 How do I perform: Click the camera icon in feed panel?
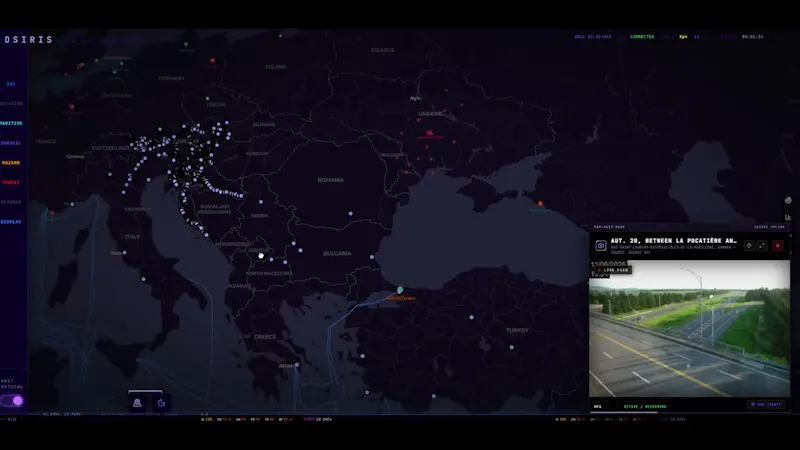click(x=601, y=246)
